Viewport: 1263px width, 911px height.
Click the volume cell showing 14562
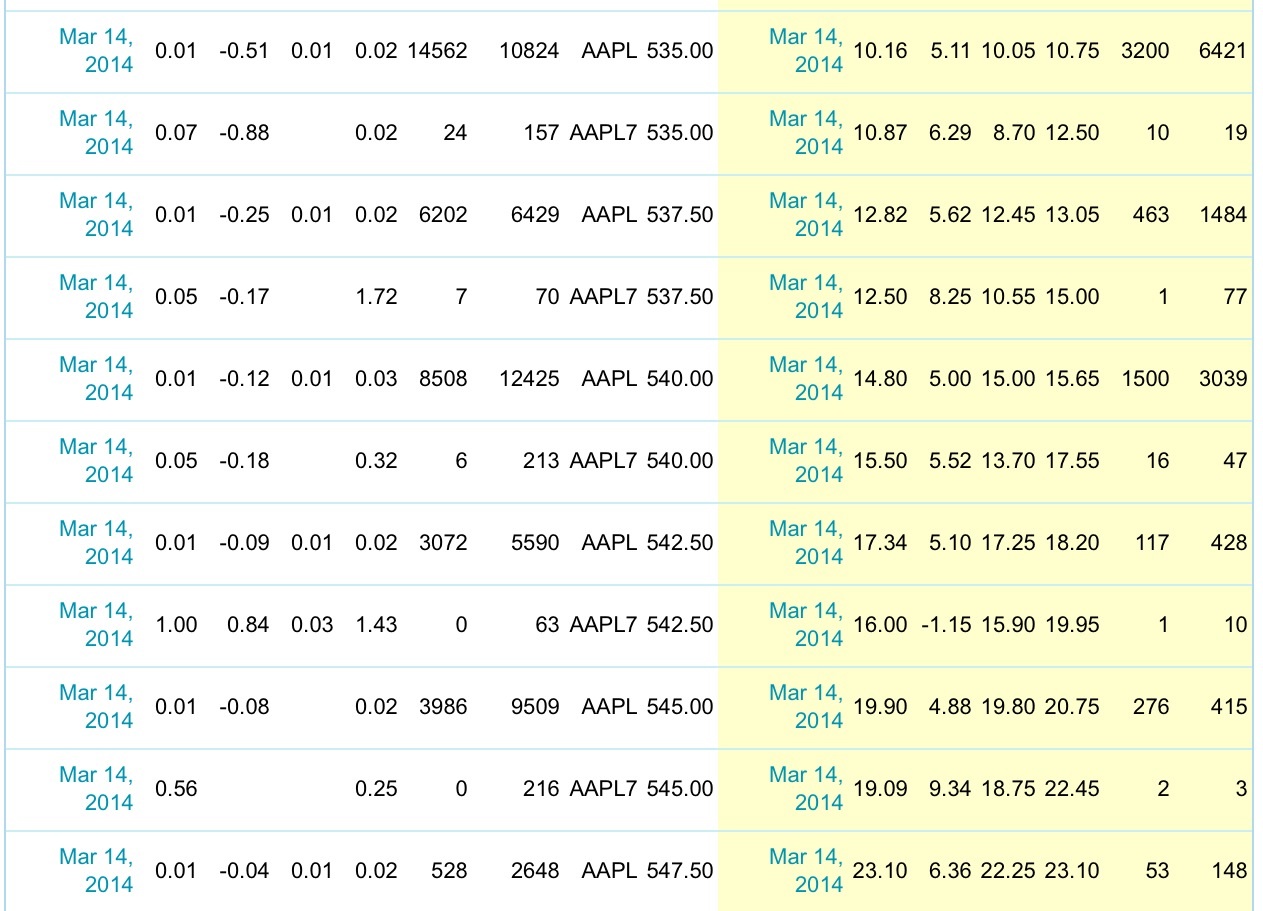pyautogui.click(x=438, y=51)
